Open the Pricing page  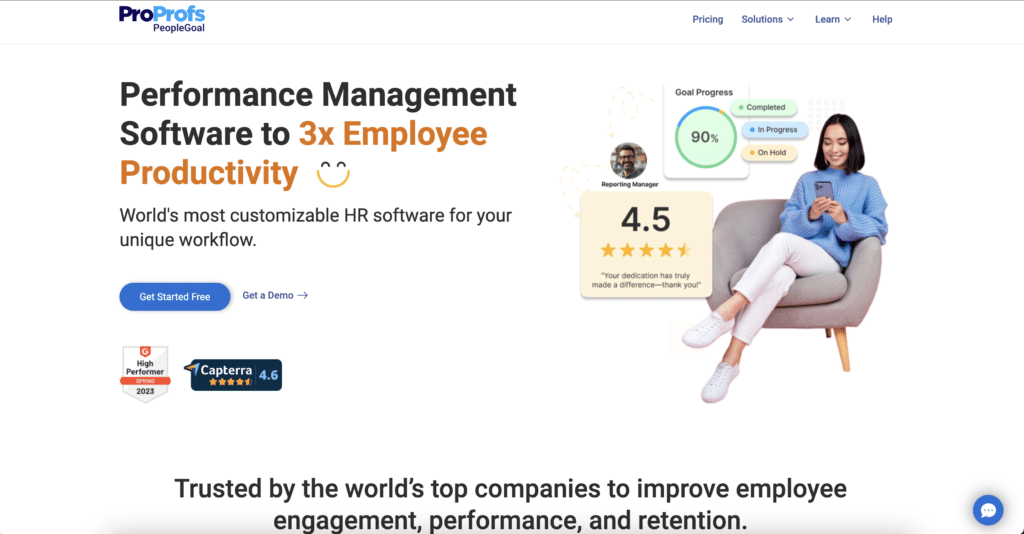707,19
